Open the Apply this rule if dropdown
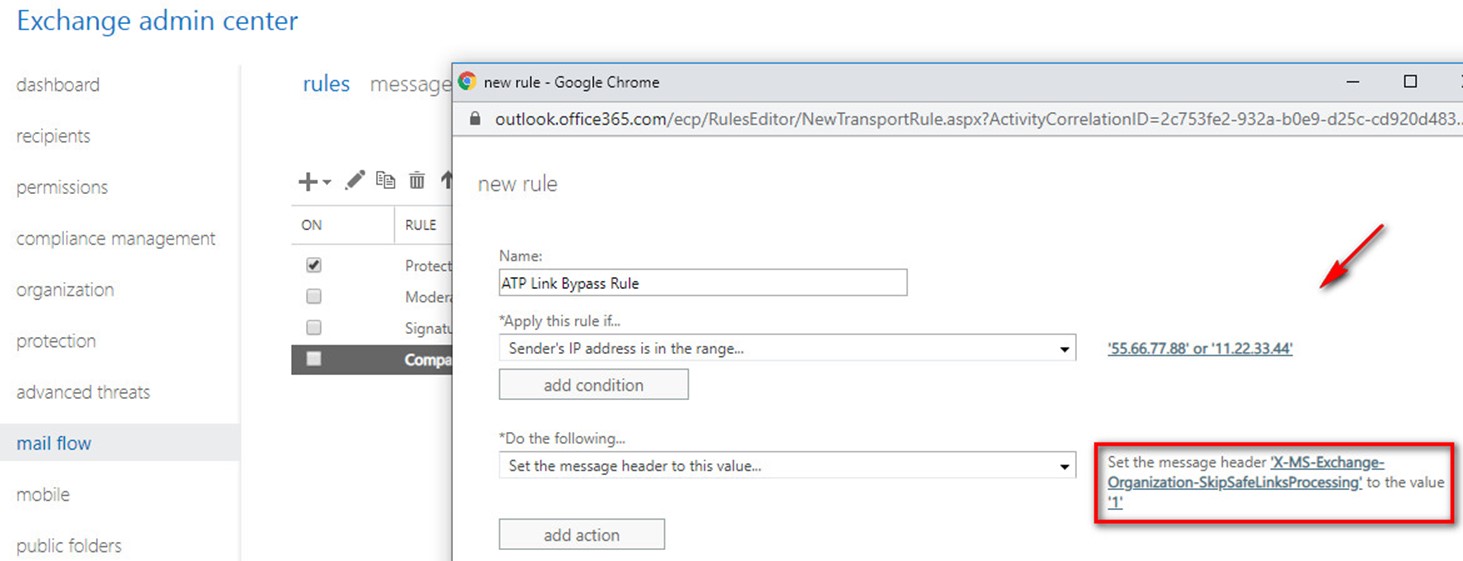1463x561 pixels. 787,349
